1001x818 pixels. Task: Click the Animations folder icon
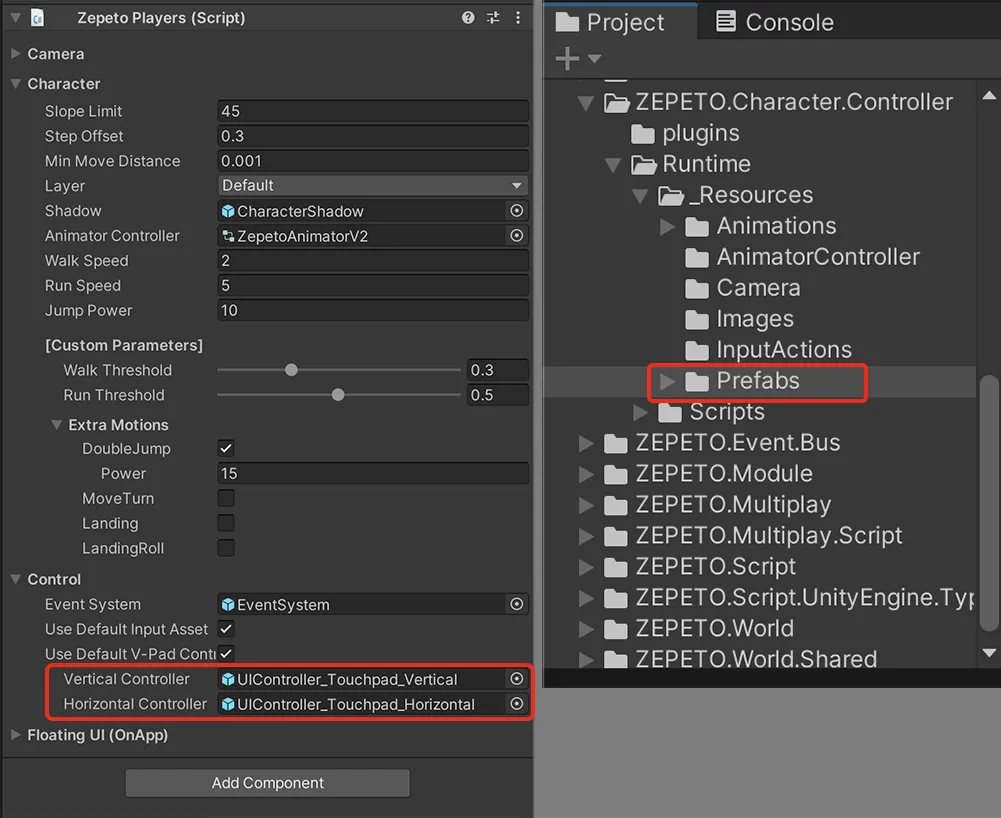point(696,227)
